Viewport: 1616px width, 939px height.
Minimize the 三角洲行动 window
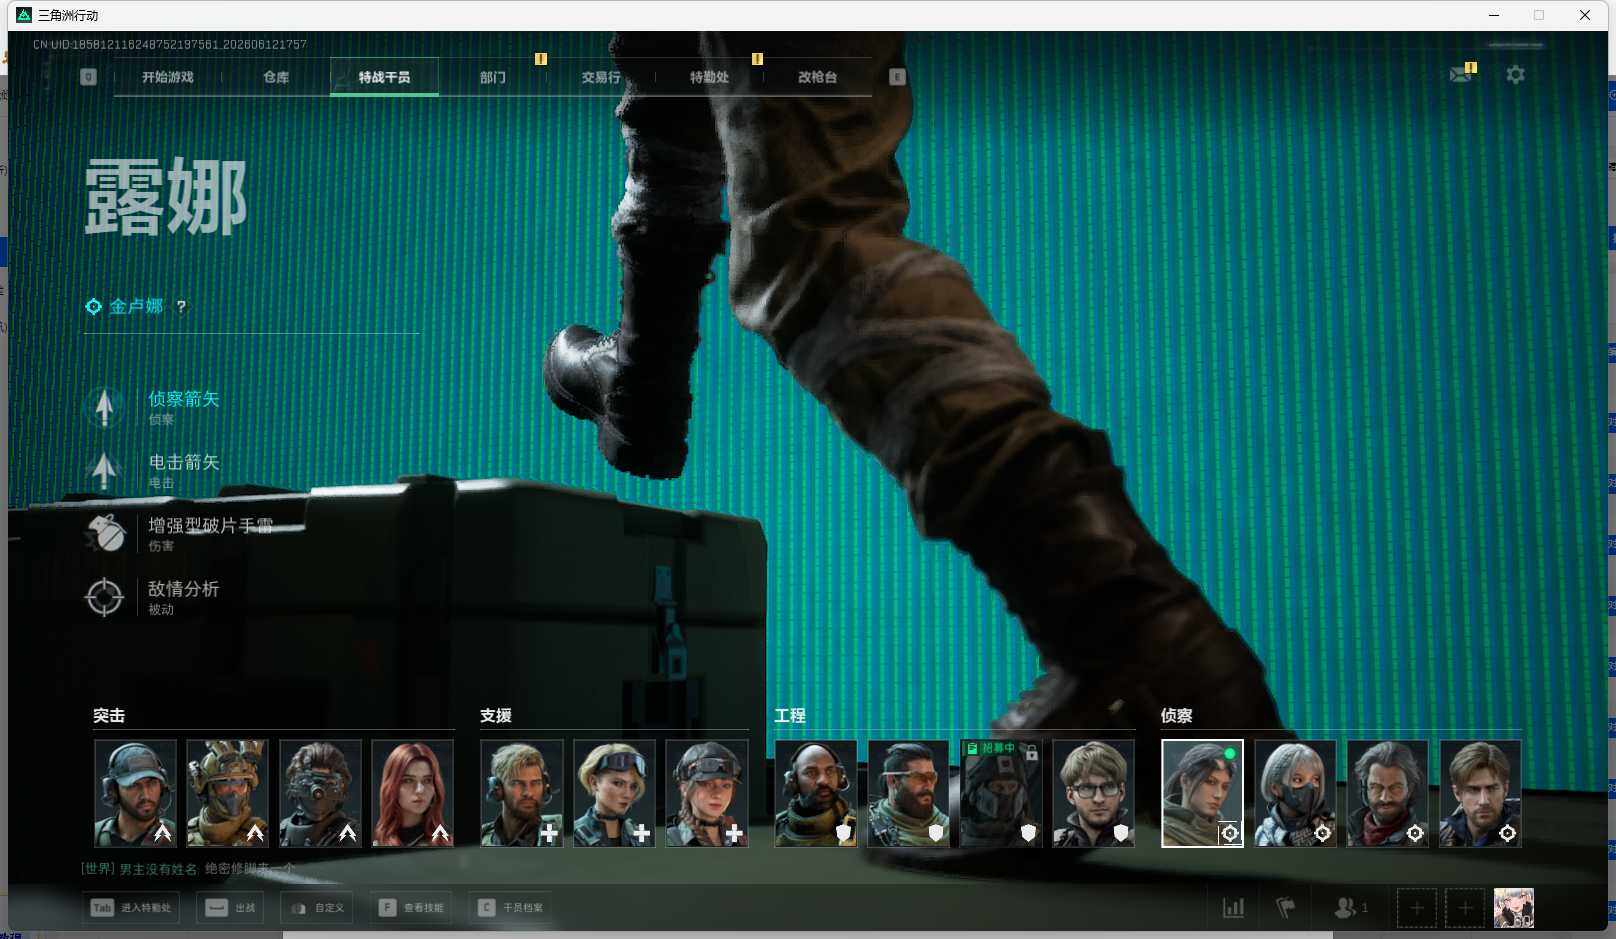click(x=1494, y=15)
